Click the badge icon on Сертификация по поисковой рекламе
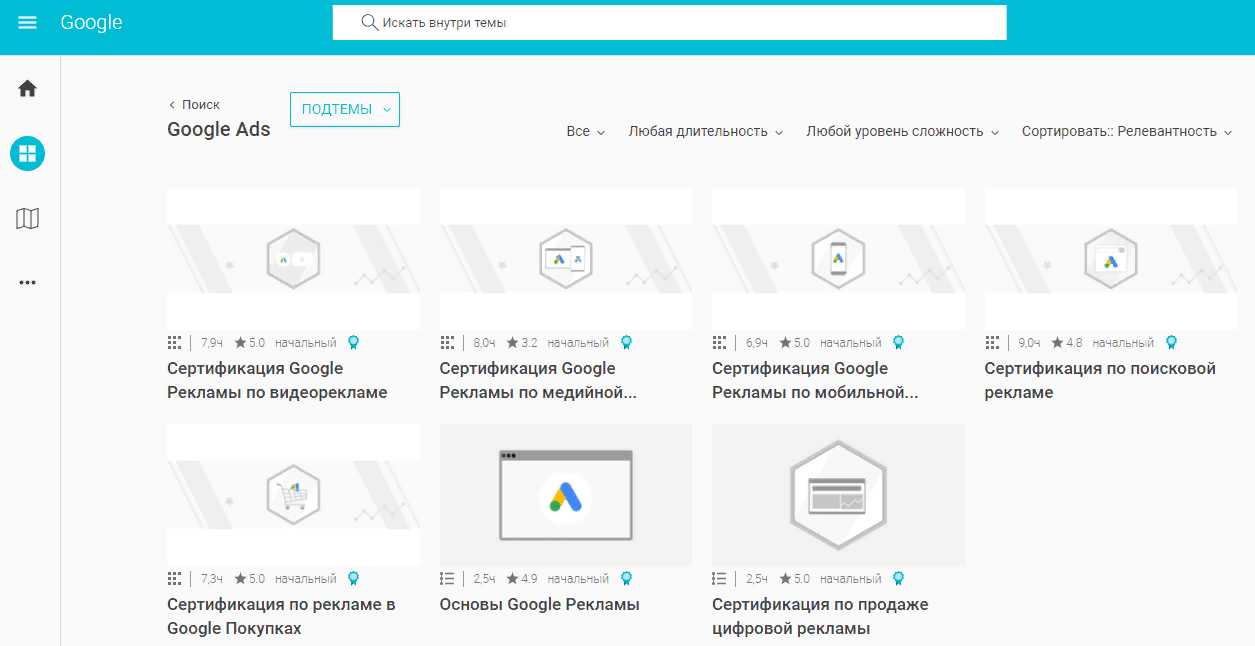This screenshot has height=646, width=1255. click(1171, 341)
